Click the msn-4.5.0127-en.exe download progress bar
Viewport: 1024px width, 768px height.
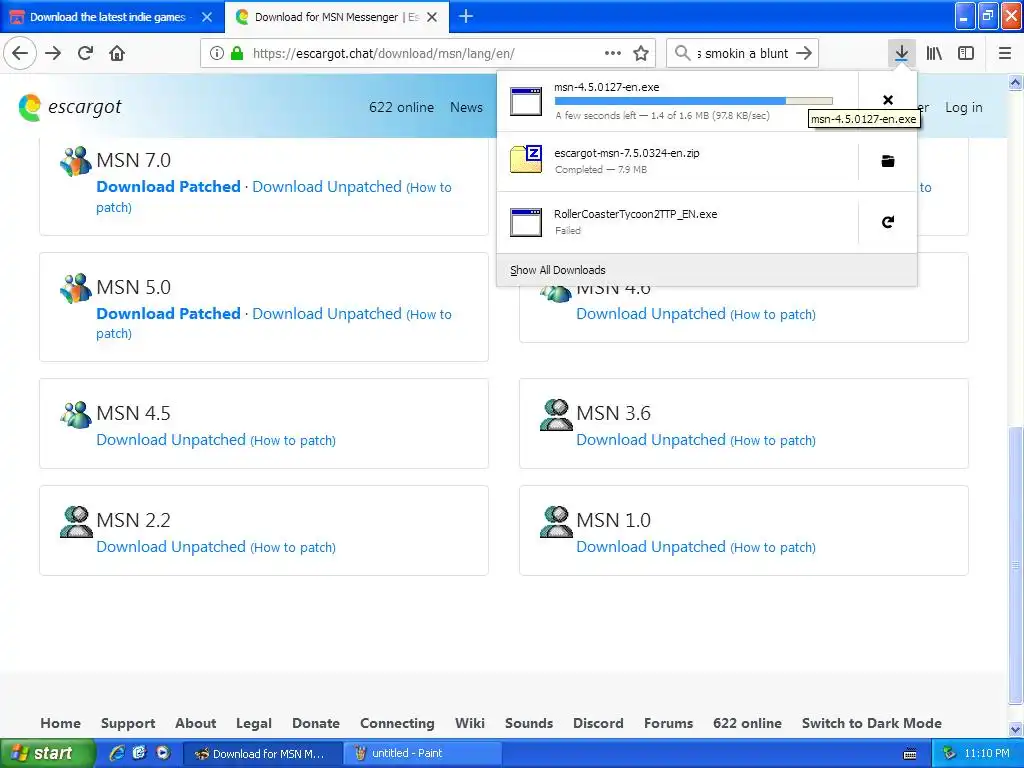coord(694,101)
